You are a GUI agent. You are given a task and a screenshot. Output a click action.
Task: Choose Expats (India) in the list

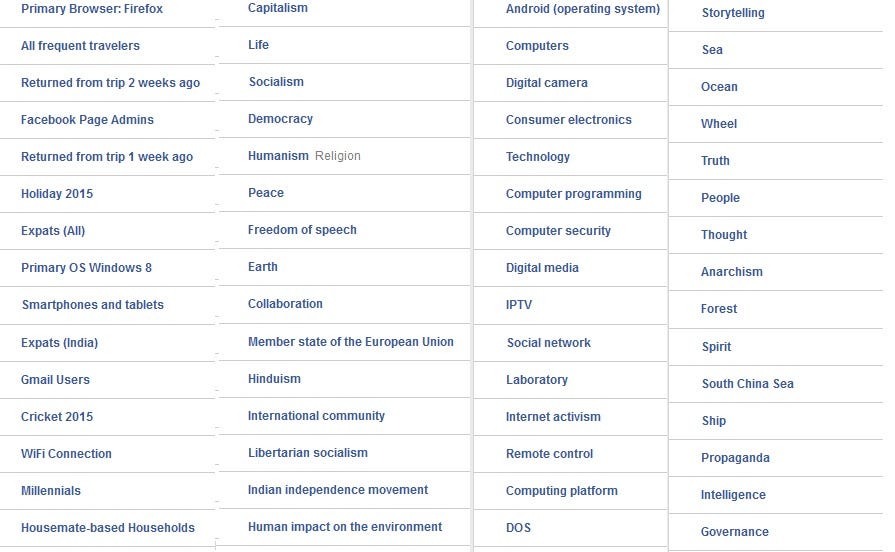[59, 343]
